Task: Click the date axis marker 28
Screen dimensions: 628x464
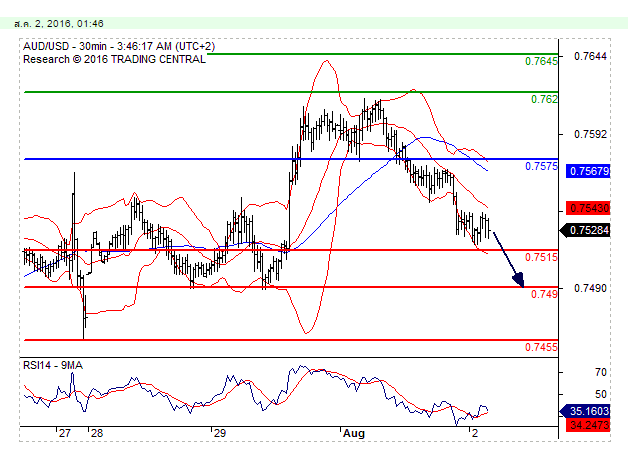Action: pyautogui.click(x=97, y=433)
